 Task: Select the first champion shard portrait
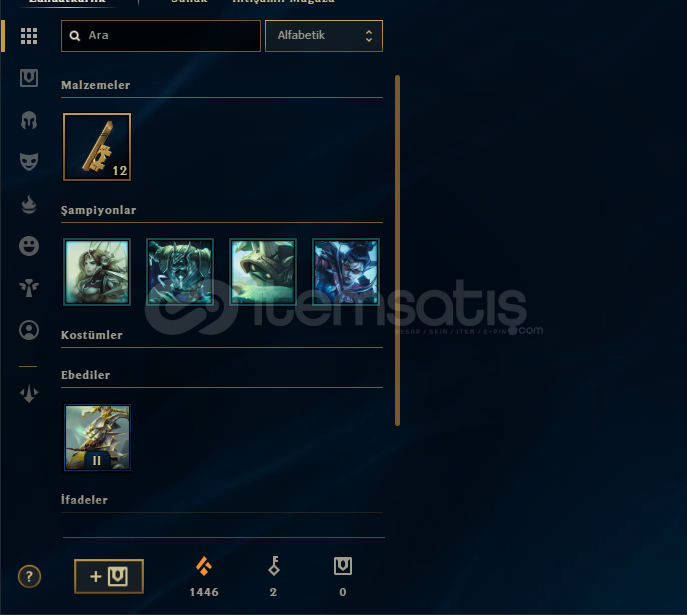(97, 272)
